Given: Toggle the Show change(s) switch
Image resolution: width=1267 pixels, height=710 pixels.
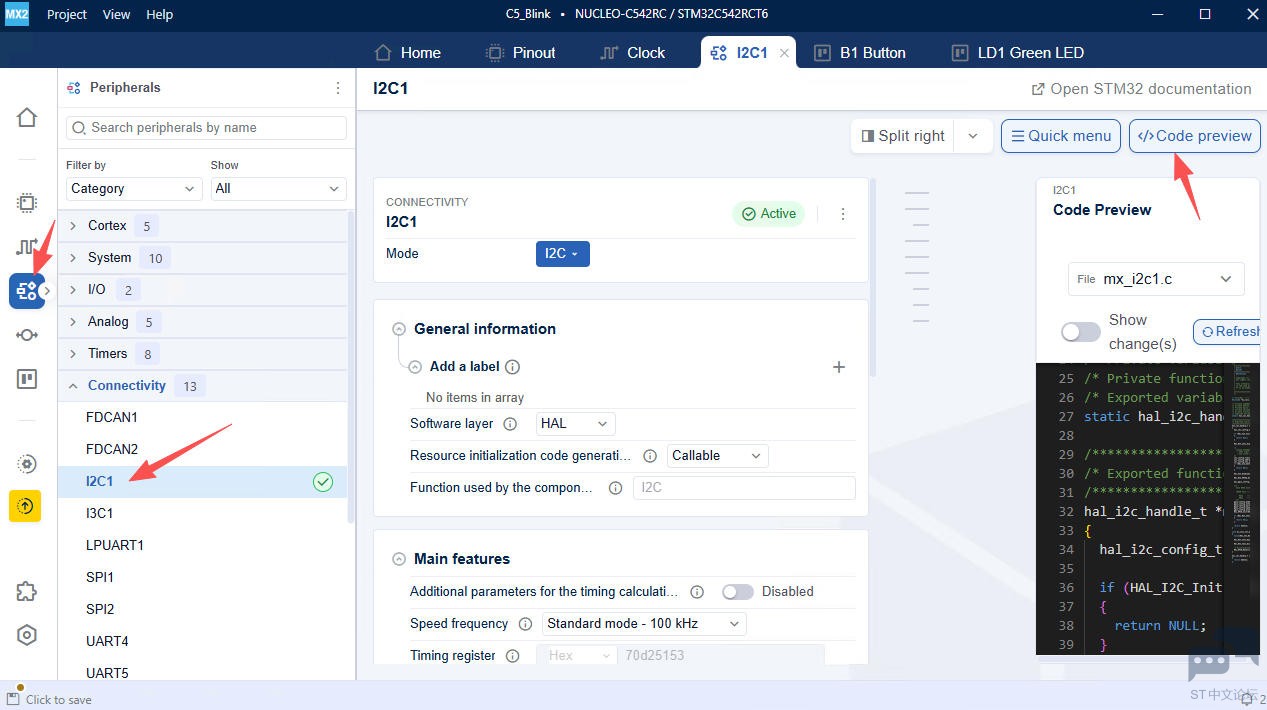Looking at the screenshot, I should 1080,332.
